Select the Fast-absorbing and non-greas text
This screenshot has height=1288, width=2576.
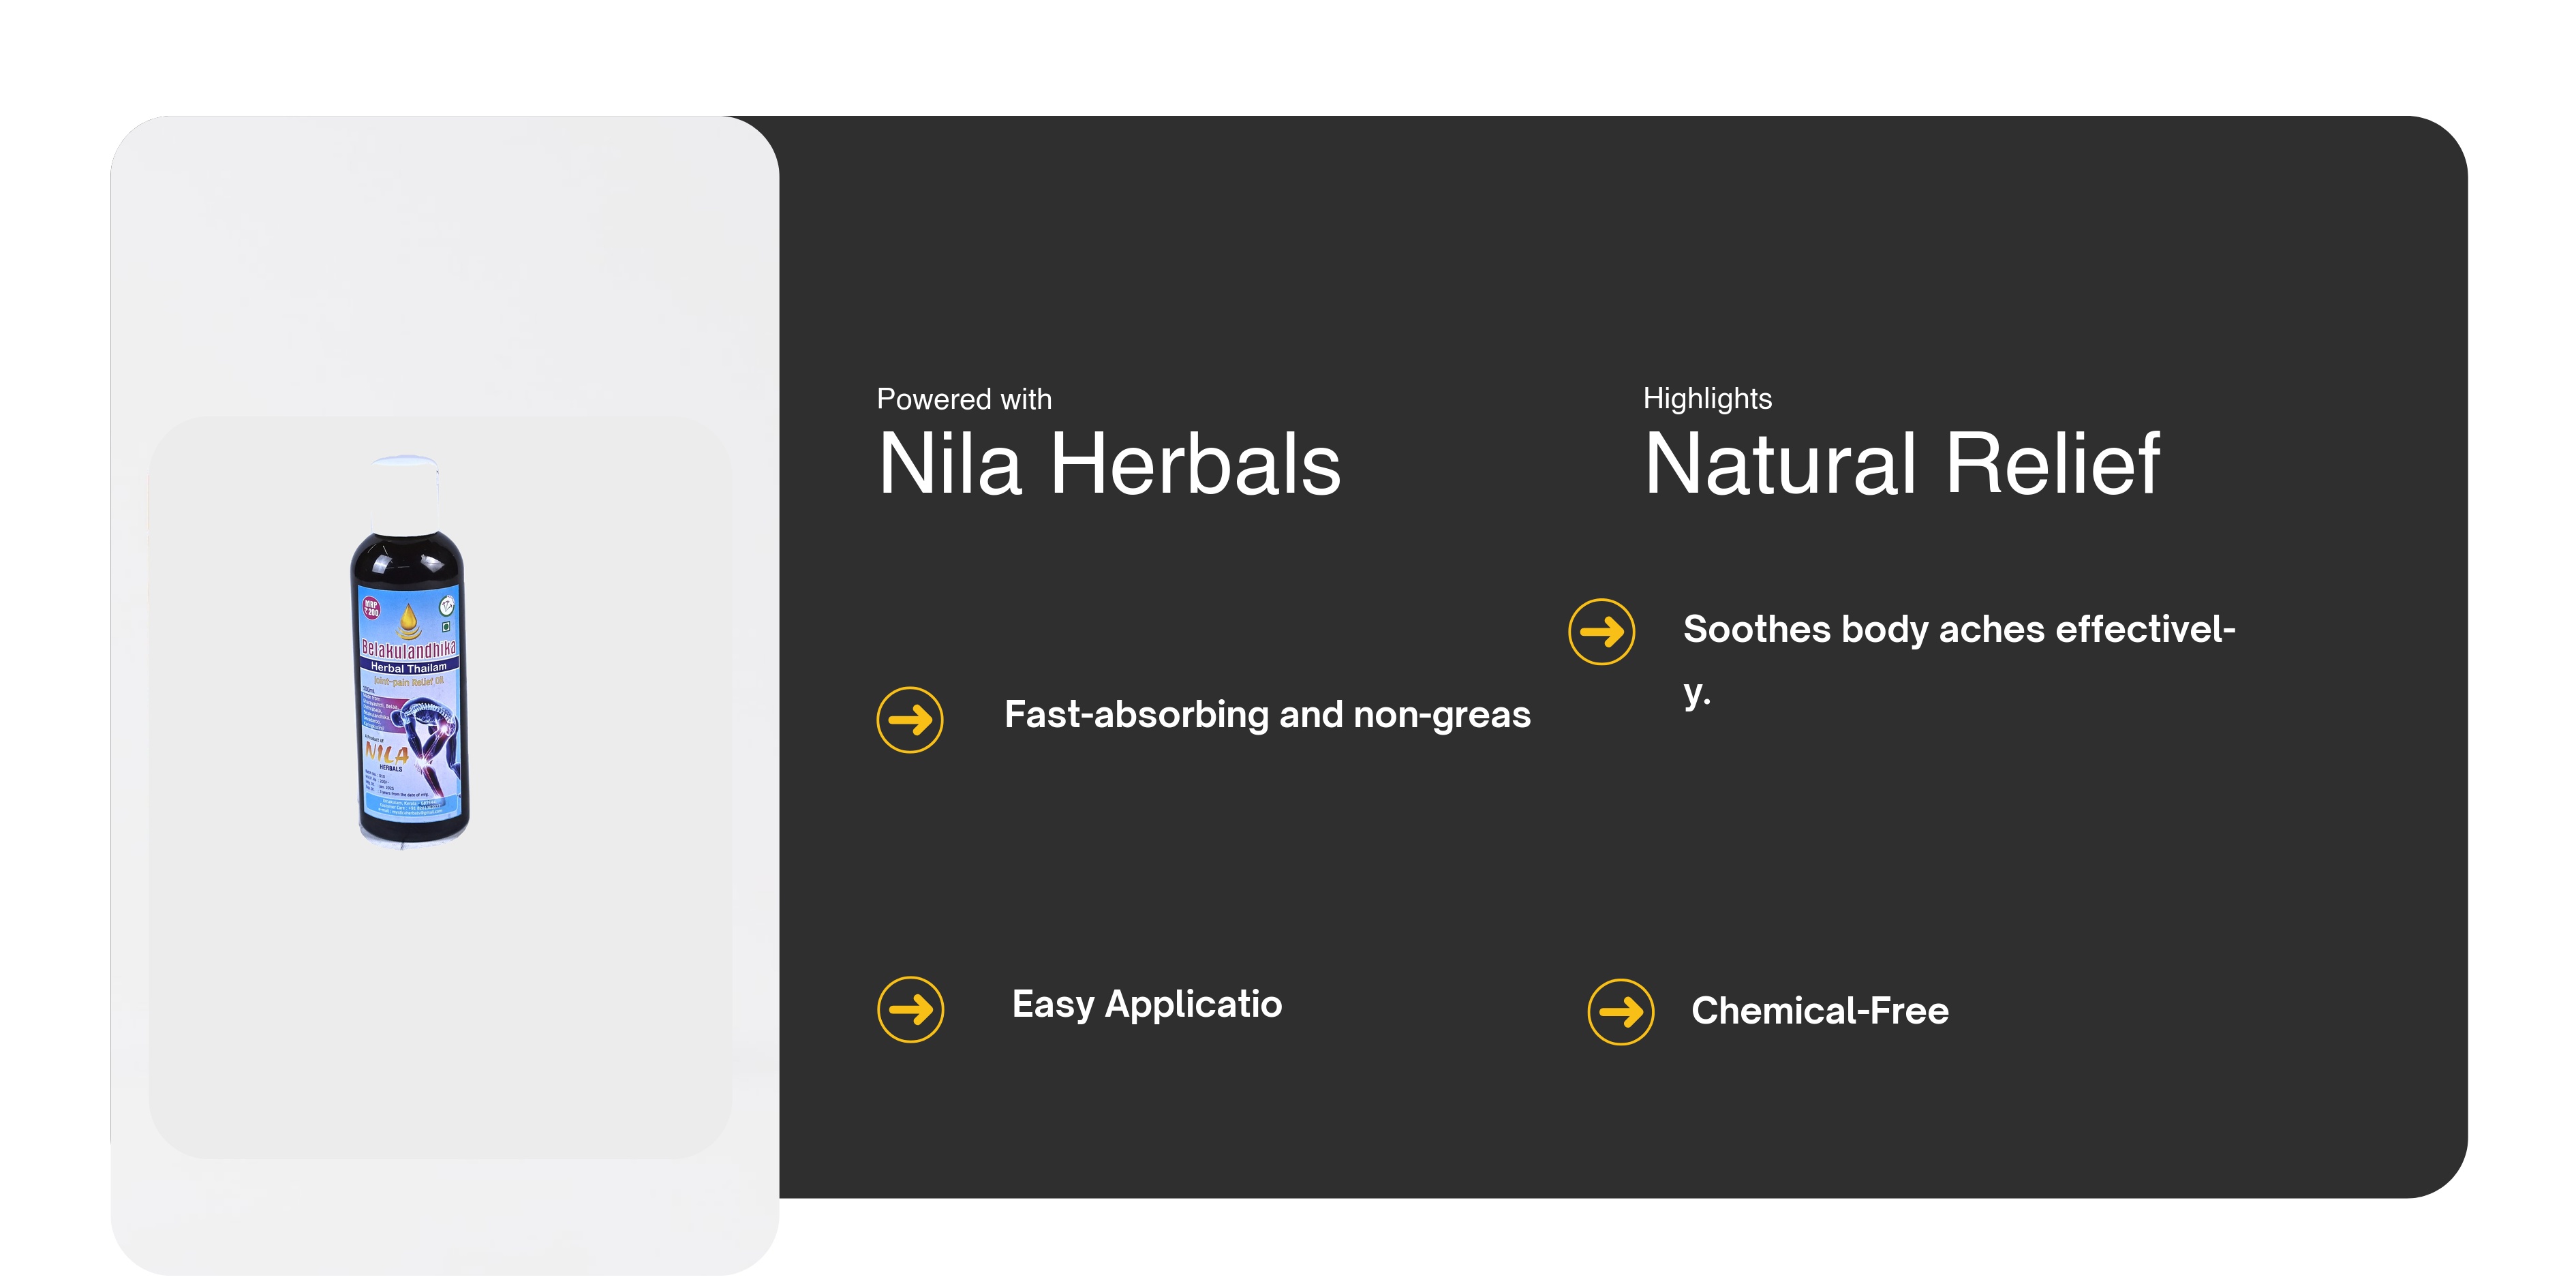[1266, 714]
